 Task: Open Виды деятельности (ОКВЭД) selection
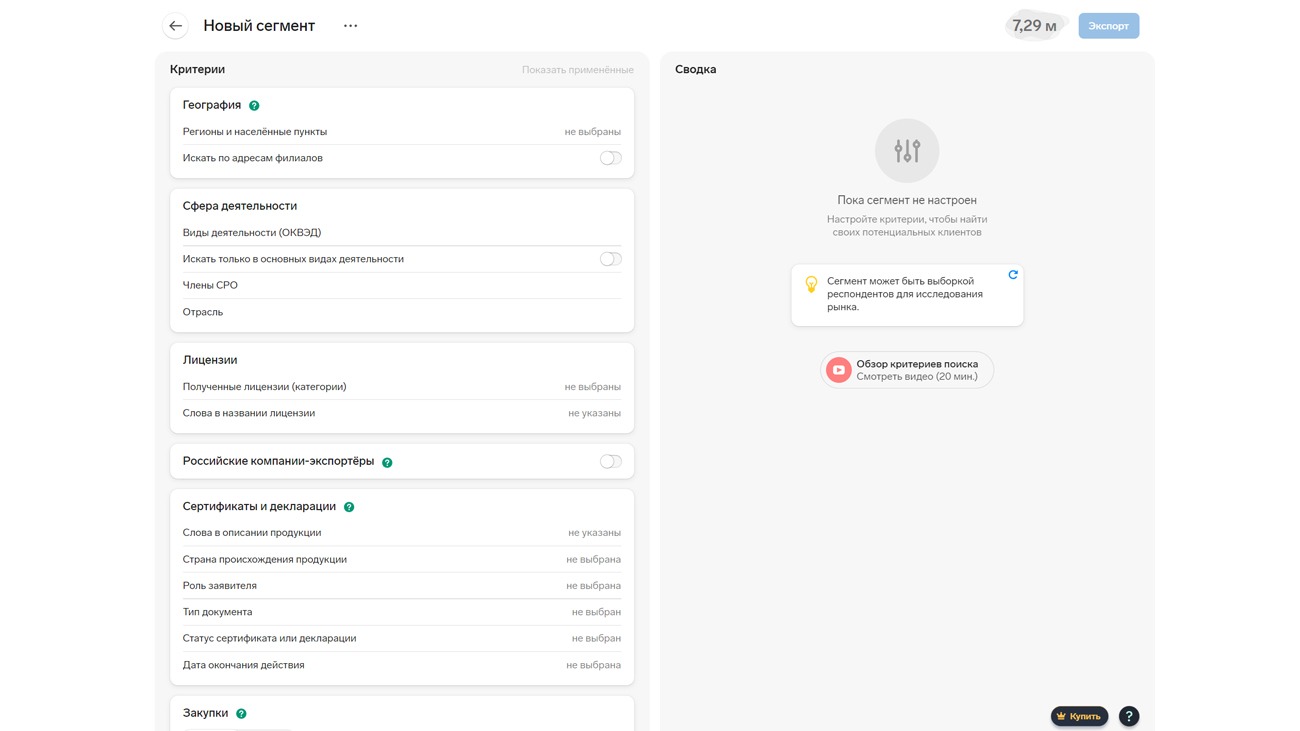click(401, 233)
